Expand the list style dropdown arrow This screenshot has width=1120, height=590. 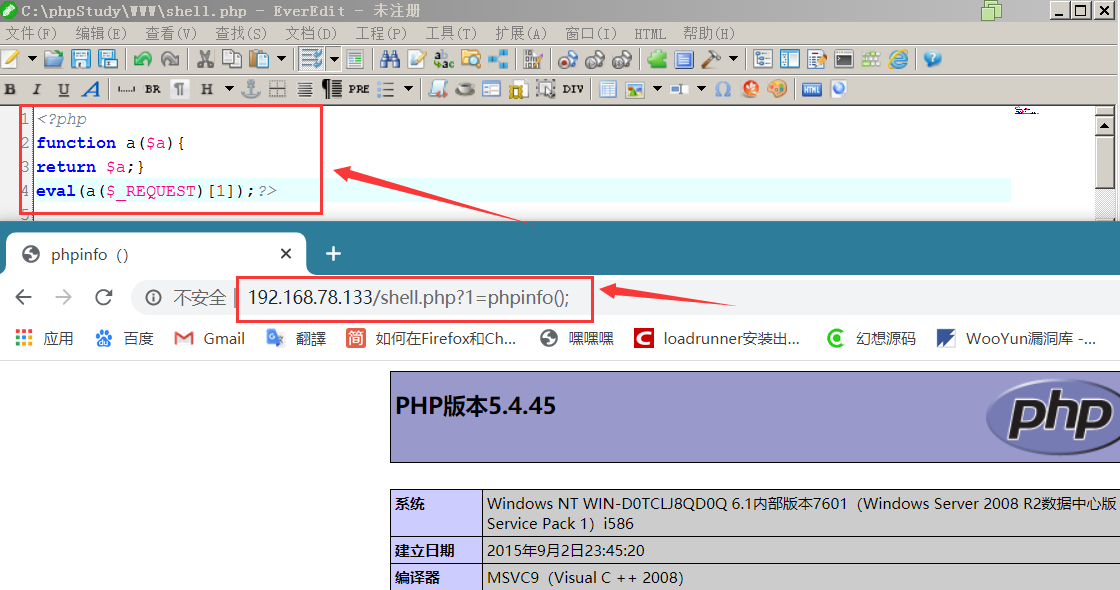pos(408,89)
